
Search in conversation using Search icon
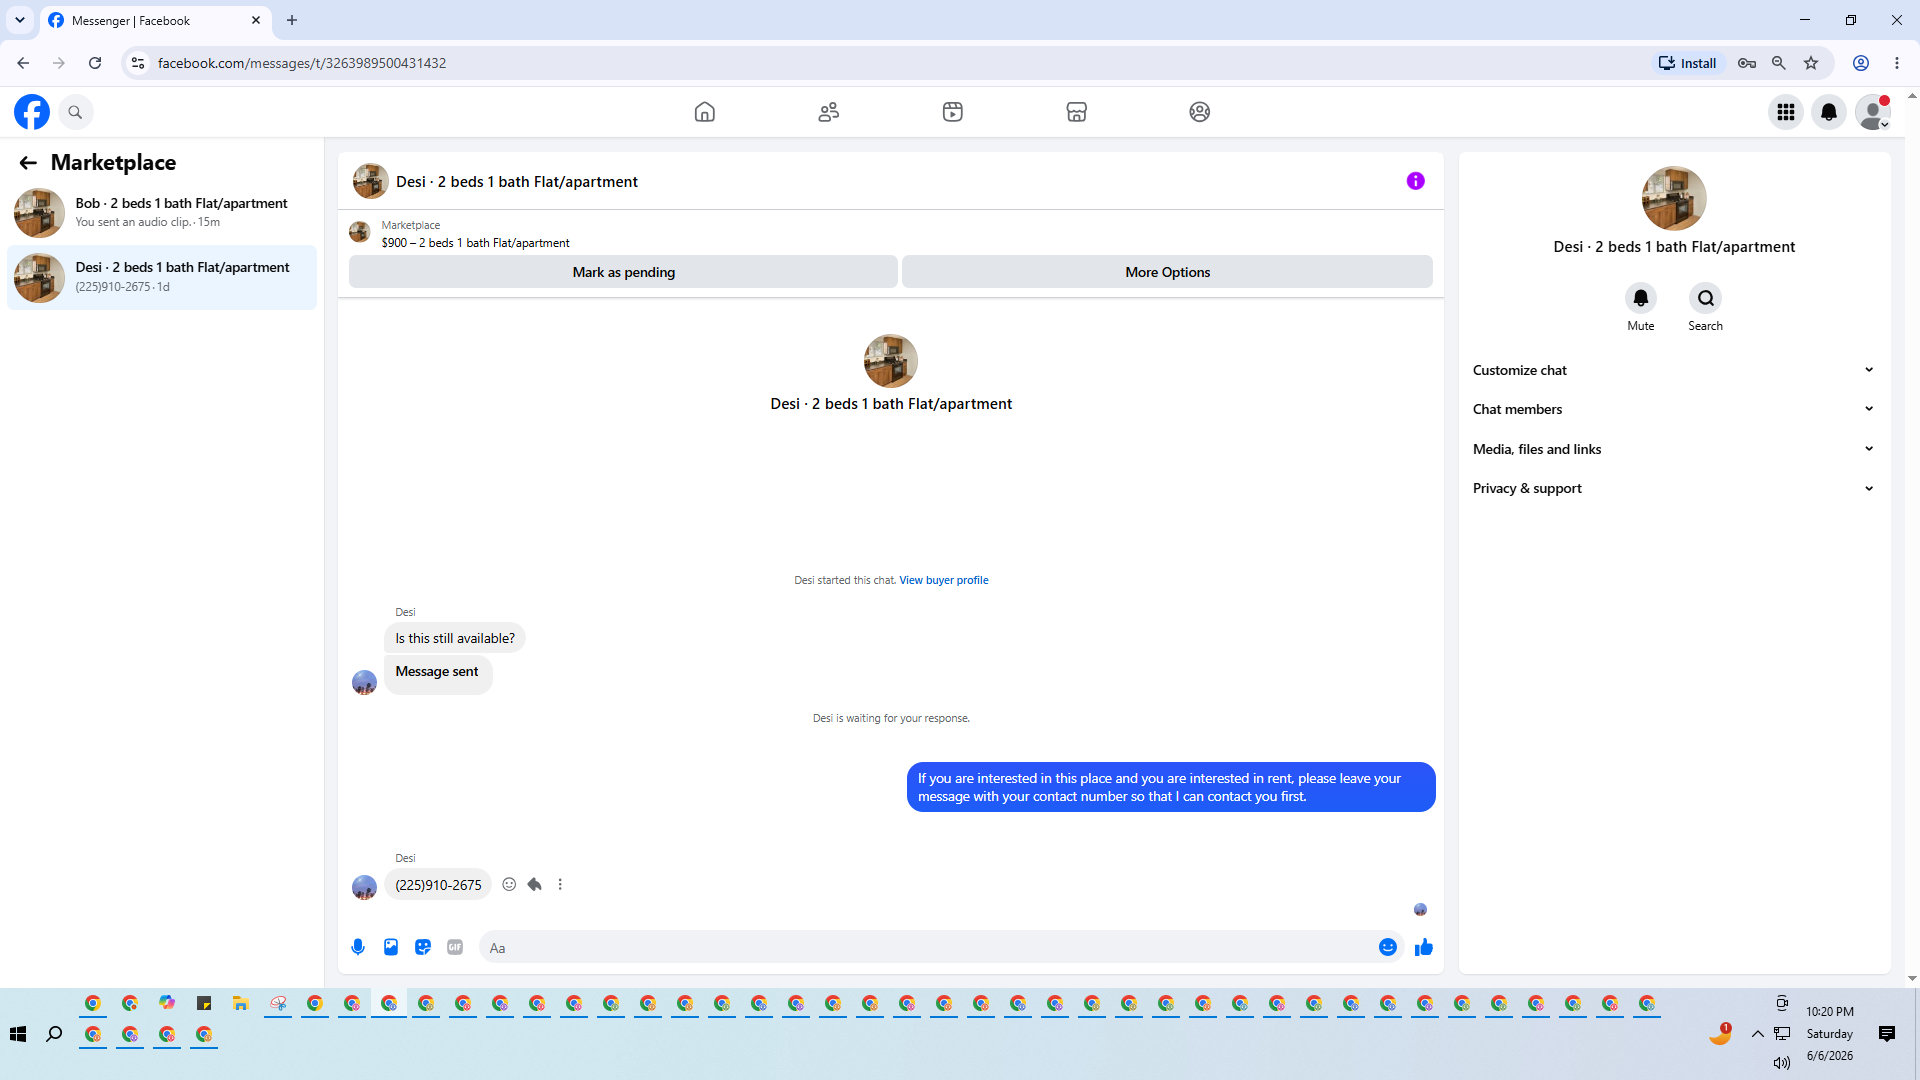coord(1706,298)
